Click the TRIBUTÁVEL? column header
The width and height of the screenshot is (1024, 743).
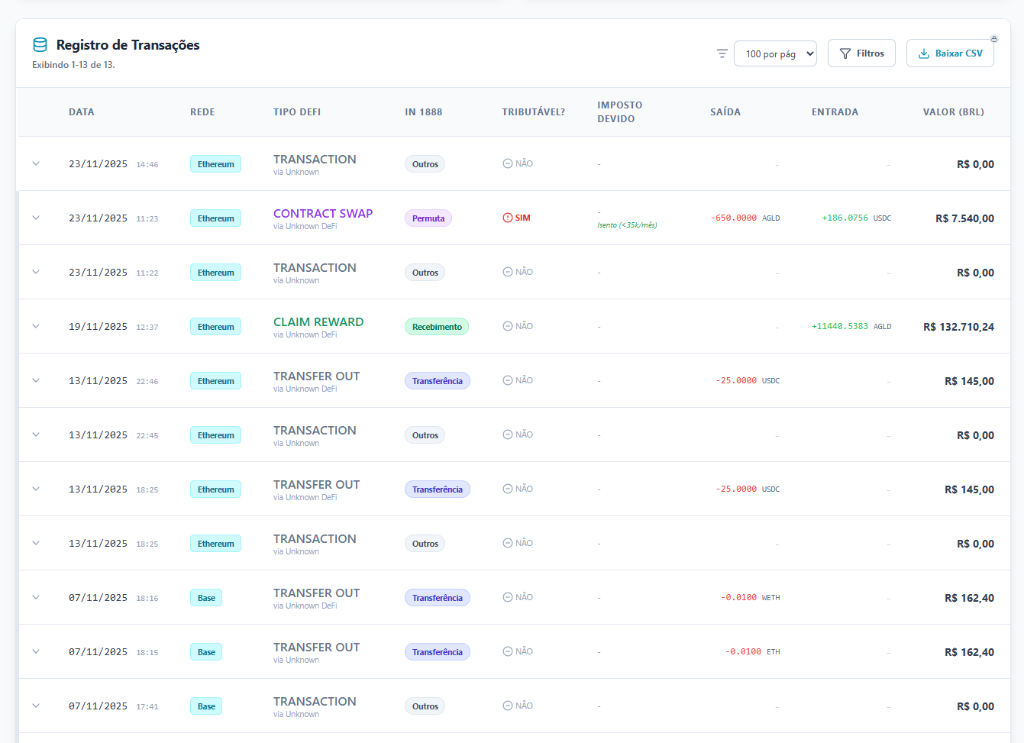click(533, 112)
